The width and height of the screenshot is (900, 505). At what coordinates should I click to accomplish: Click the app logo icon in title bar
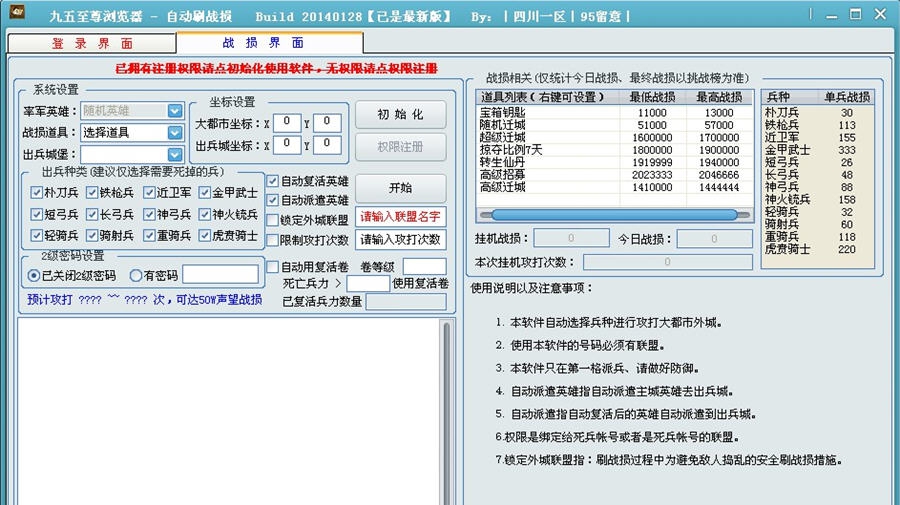(17, 12)
